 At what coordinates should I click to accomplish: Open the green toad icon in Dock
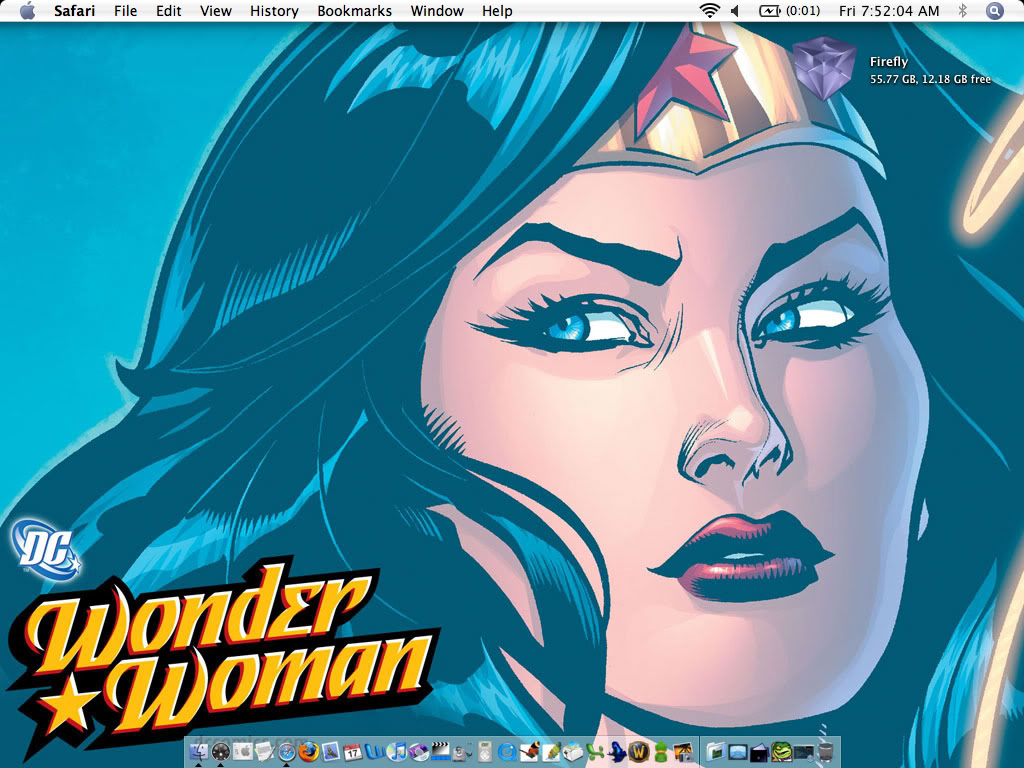pos(781,752)
